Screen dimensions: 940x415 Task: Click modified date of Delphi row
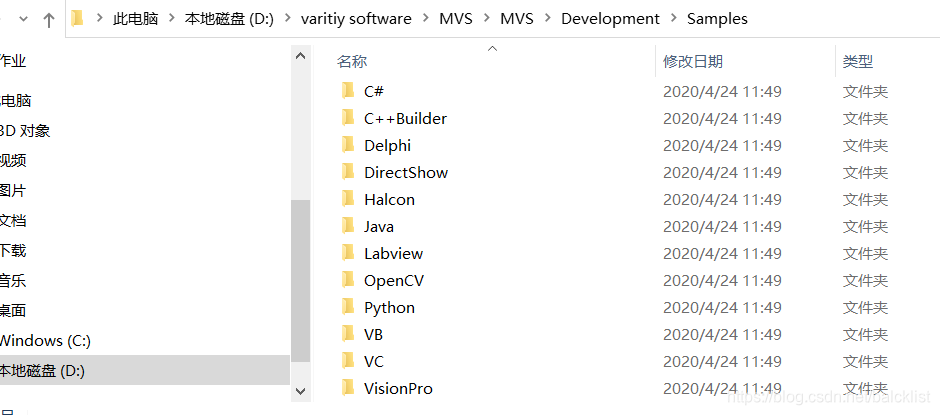pyautogui.click(x=722, y=145)
